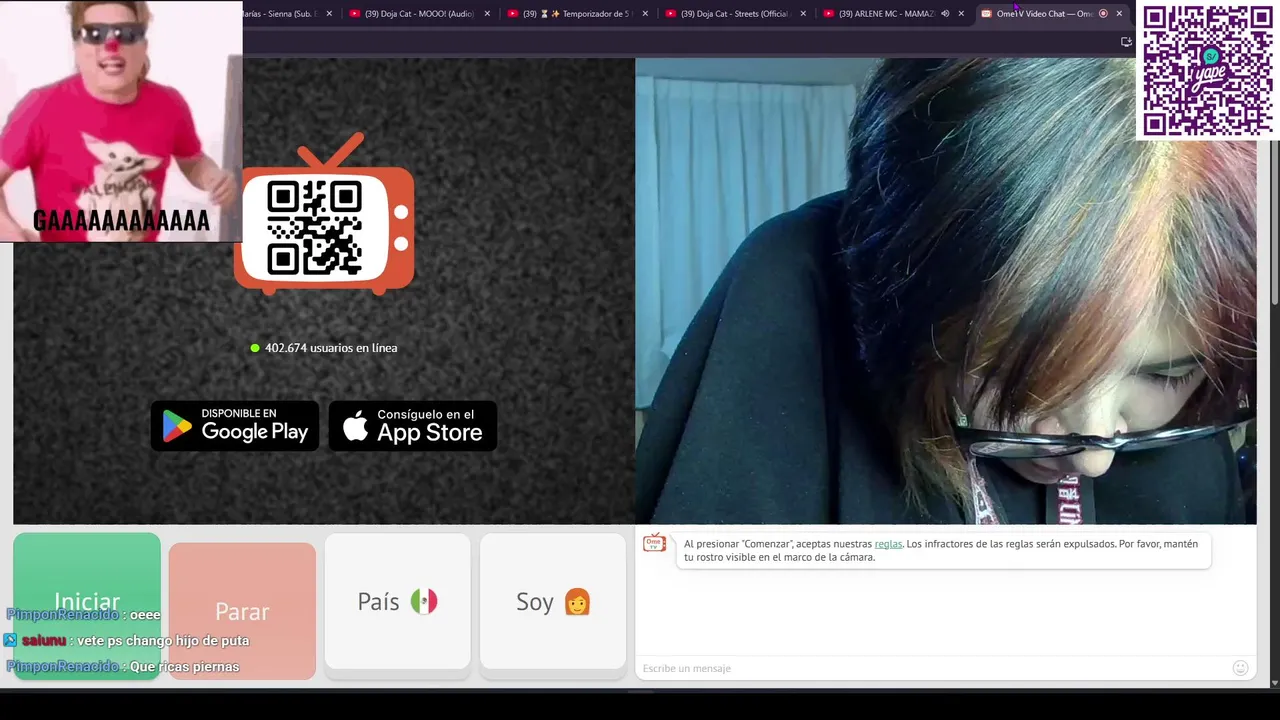Click the PimponRenacido 'oeee' chat message
1280x720 pixels.
(x=83, y=615)
